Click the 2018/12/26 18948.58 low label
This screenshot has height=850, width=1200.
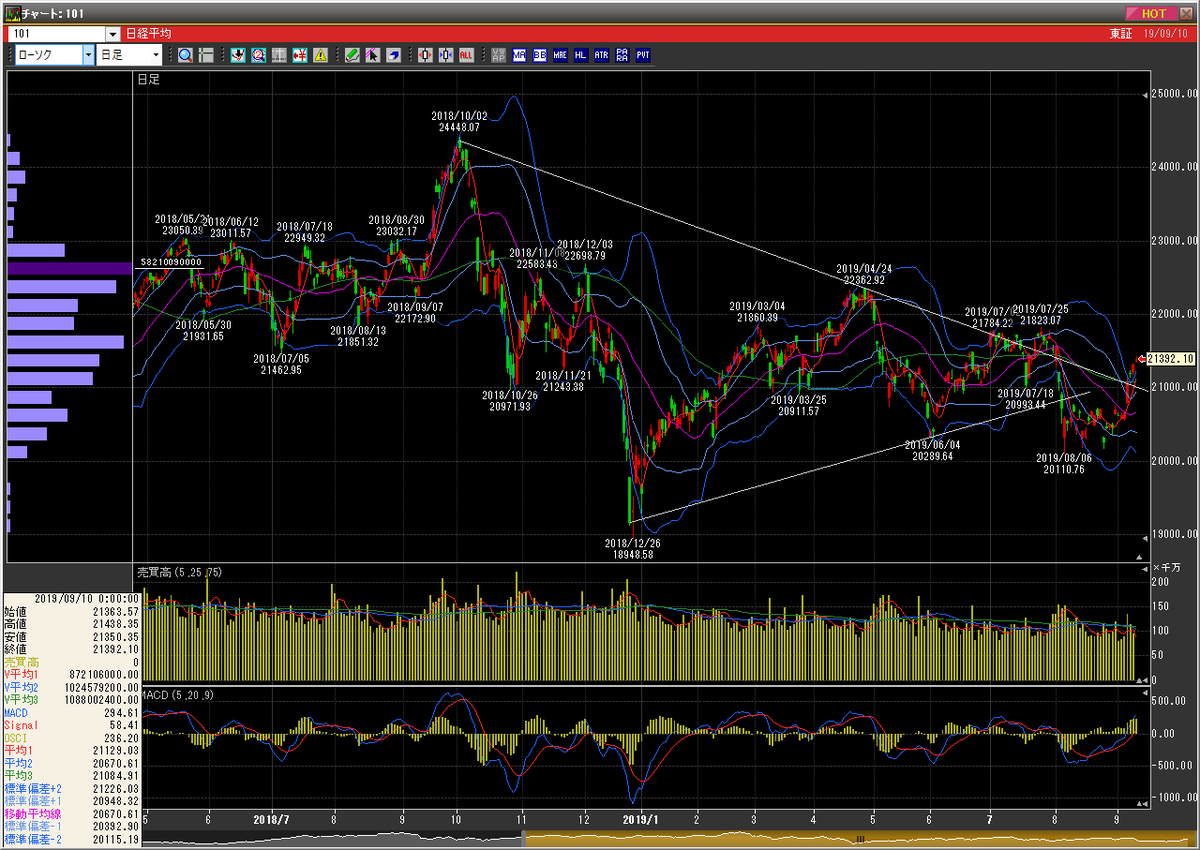[x=633, y=548]
